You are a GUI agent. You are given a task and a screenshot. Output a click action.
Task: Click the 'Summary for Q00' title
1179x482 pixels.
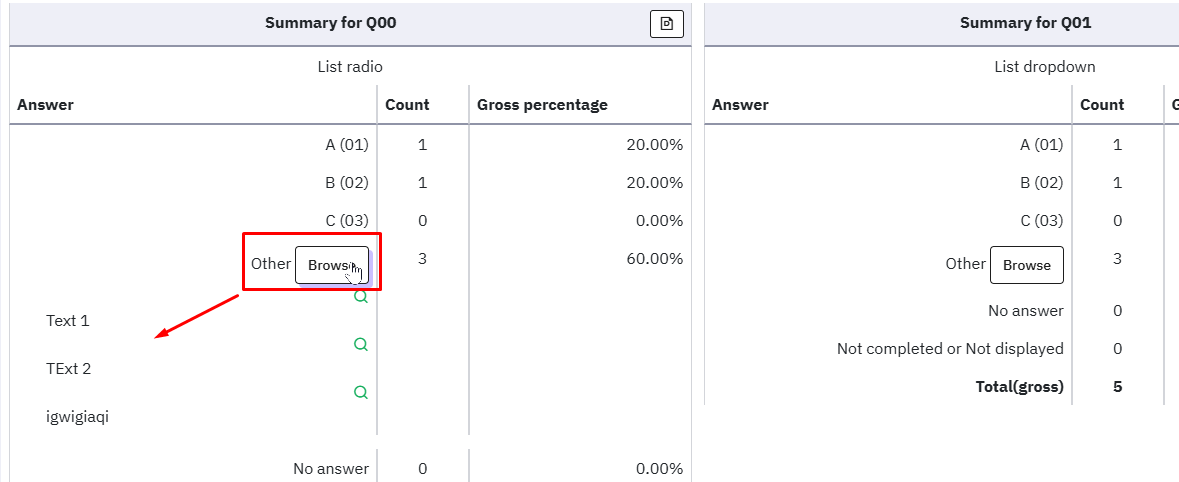pos(330,23)
